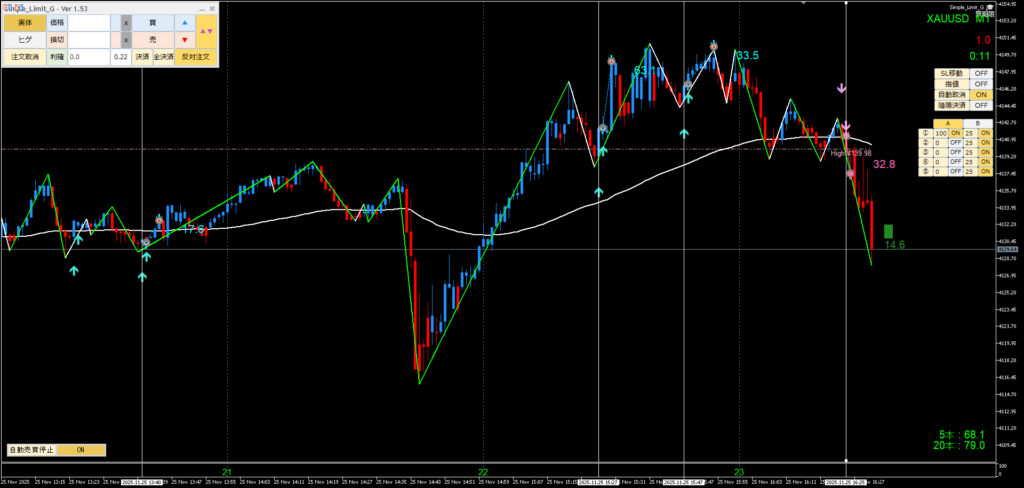Clear the 損切 field with its x icon
The image size is (1024, 488).
click(125, 40)
